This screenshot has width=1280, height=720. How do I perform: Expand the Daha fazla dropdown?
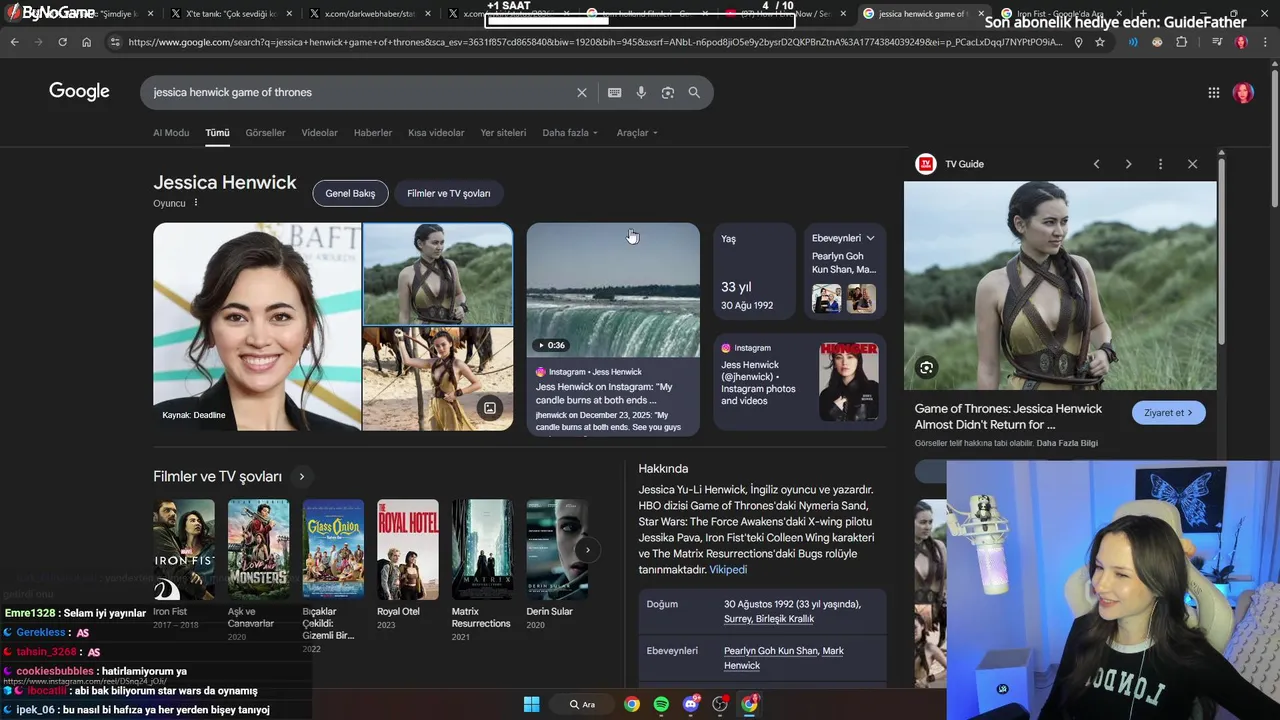point(570,133)
